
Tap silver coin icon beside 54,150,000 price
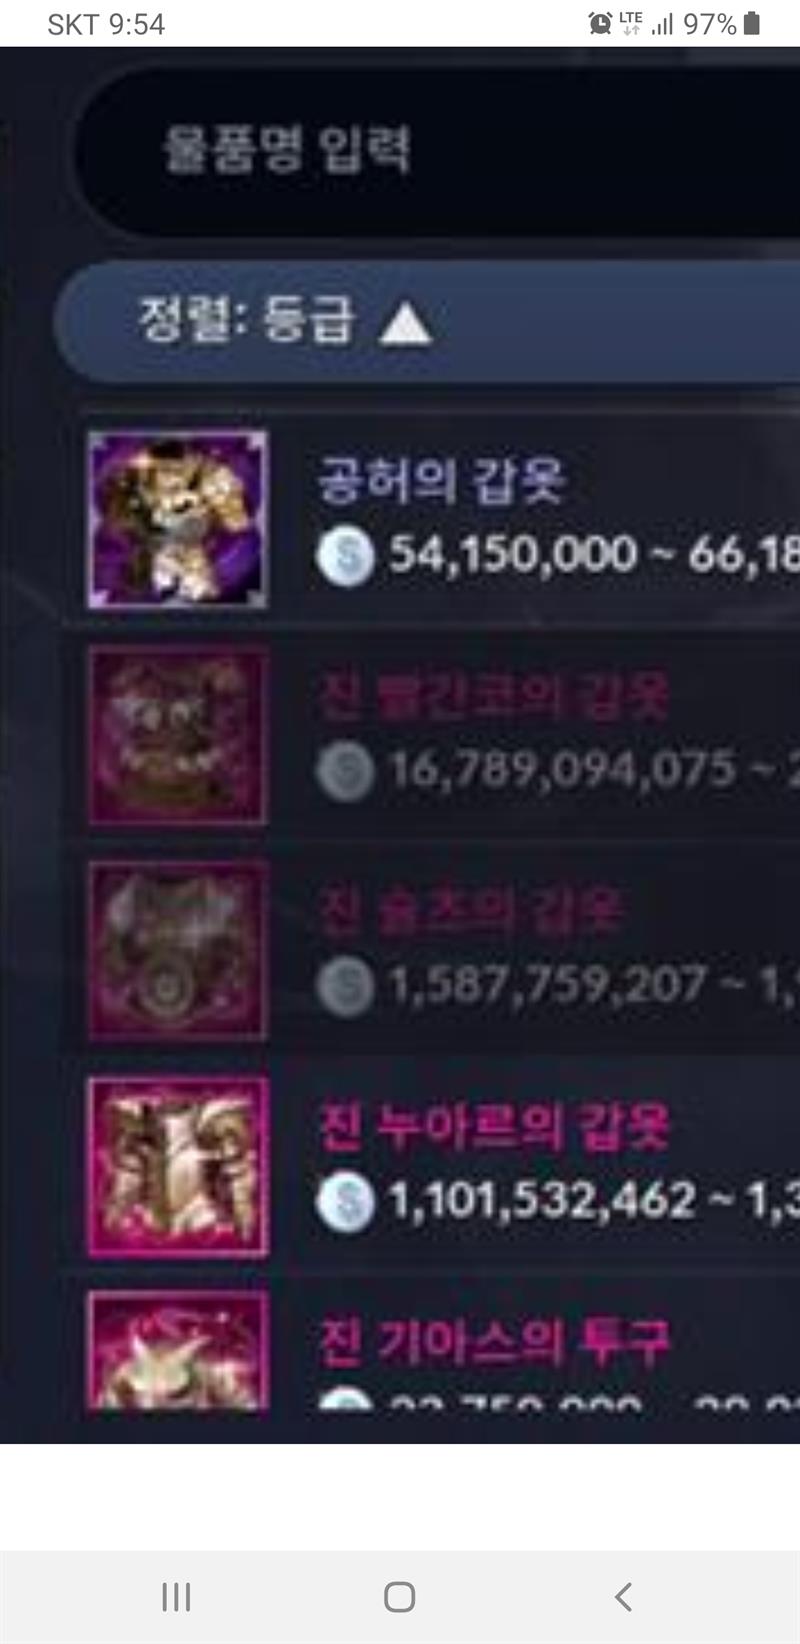click(x=345, y=555)
